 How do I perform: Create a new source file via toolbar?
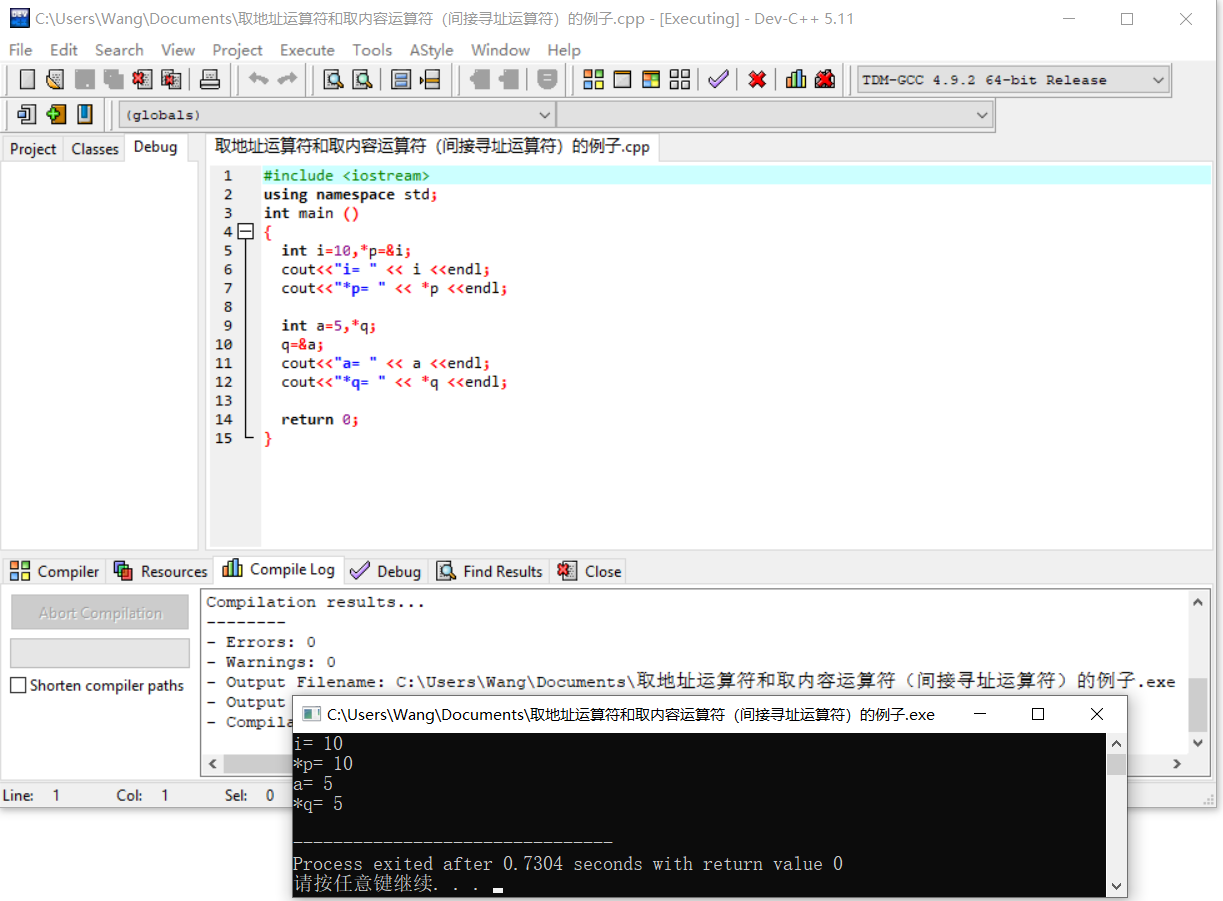click(27, 80)
